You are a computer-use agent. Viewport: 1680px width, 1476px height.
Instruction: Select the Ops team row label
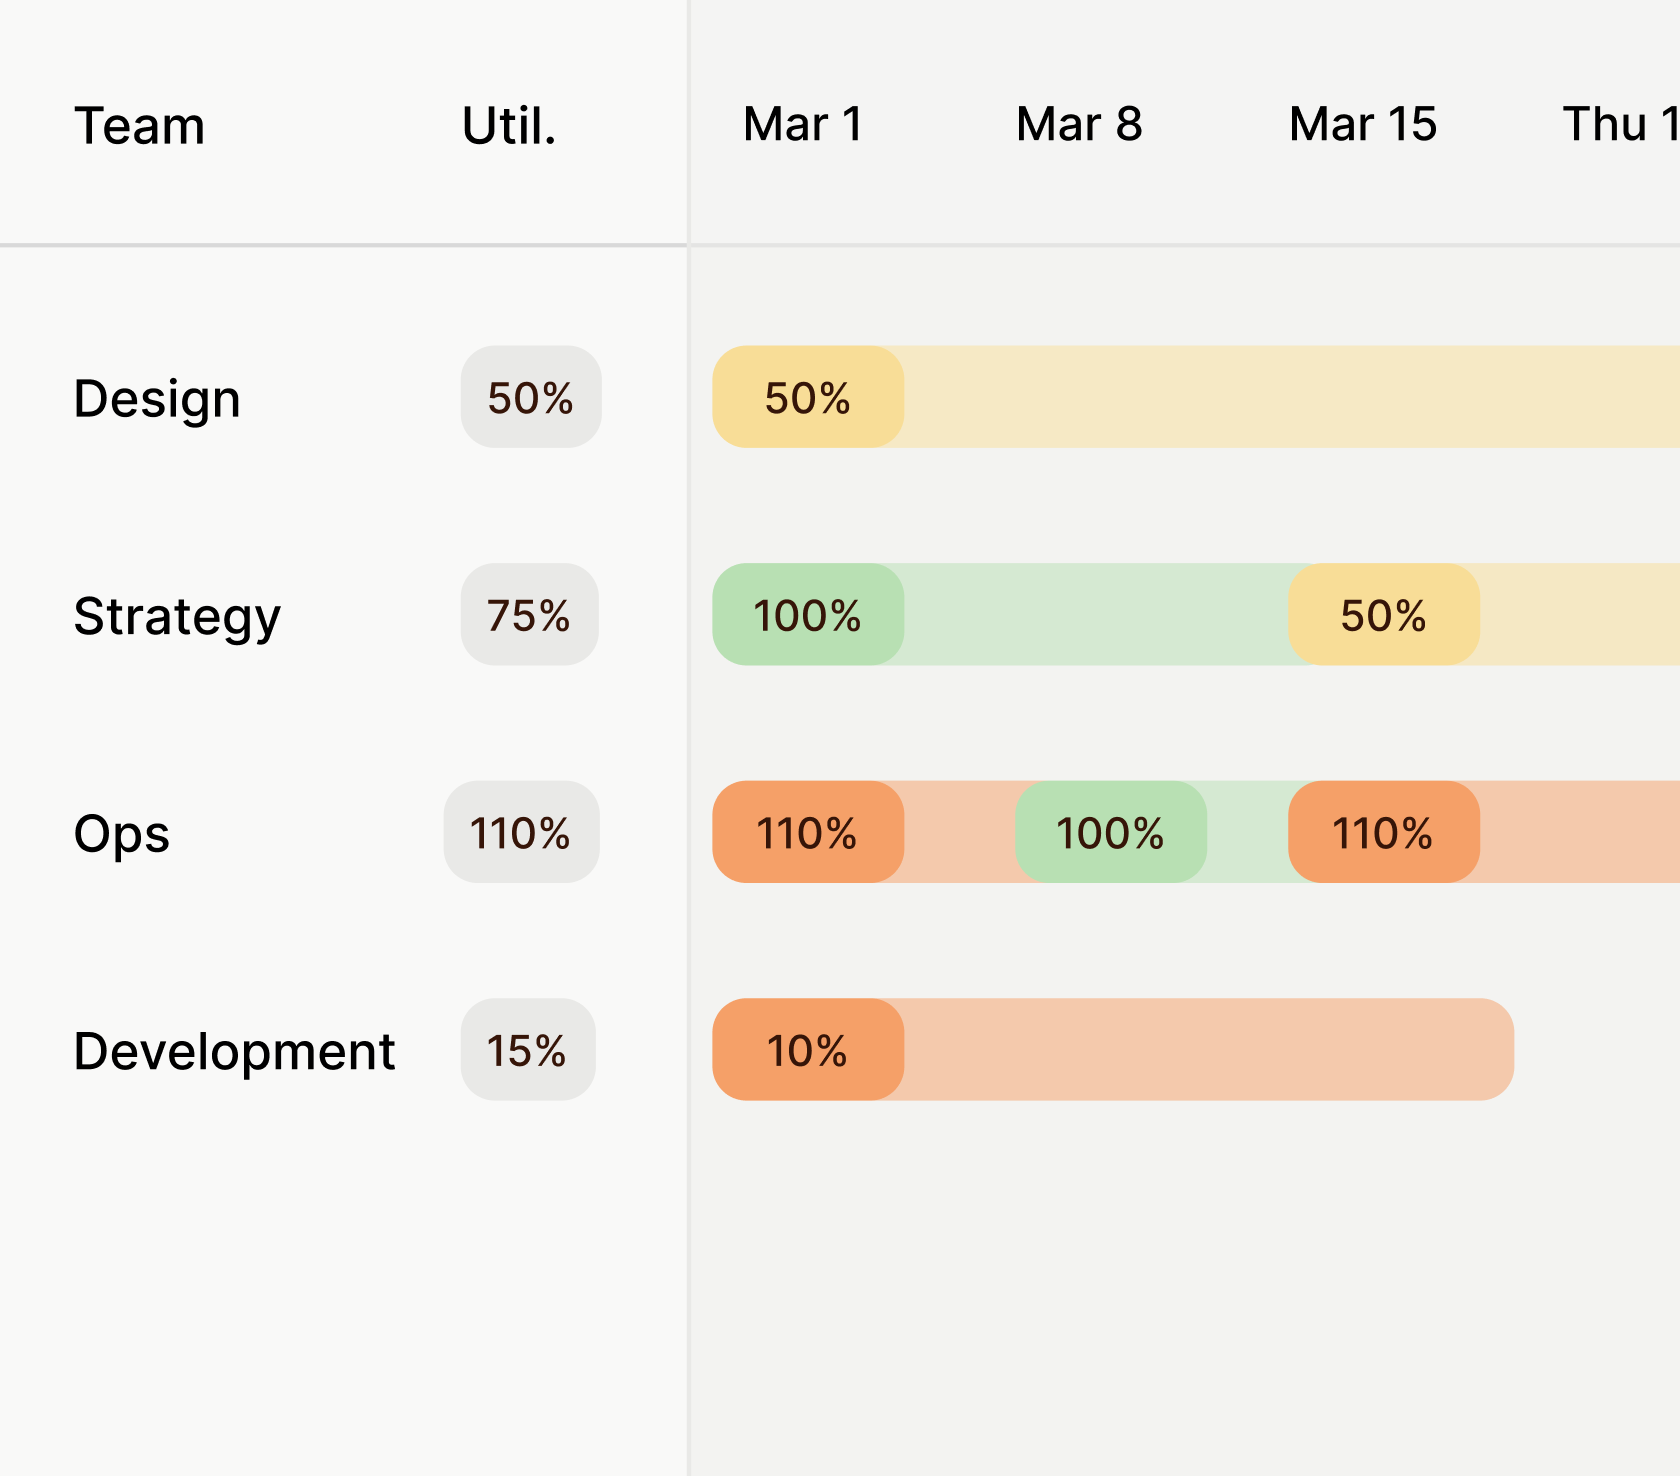click(122, 833)
